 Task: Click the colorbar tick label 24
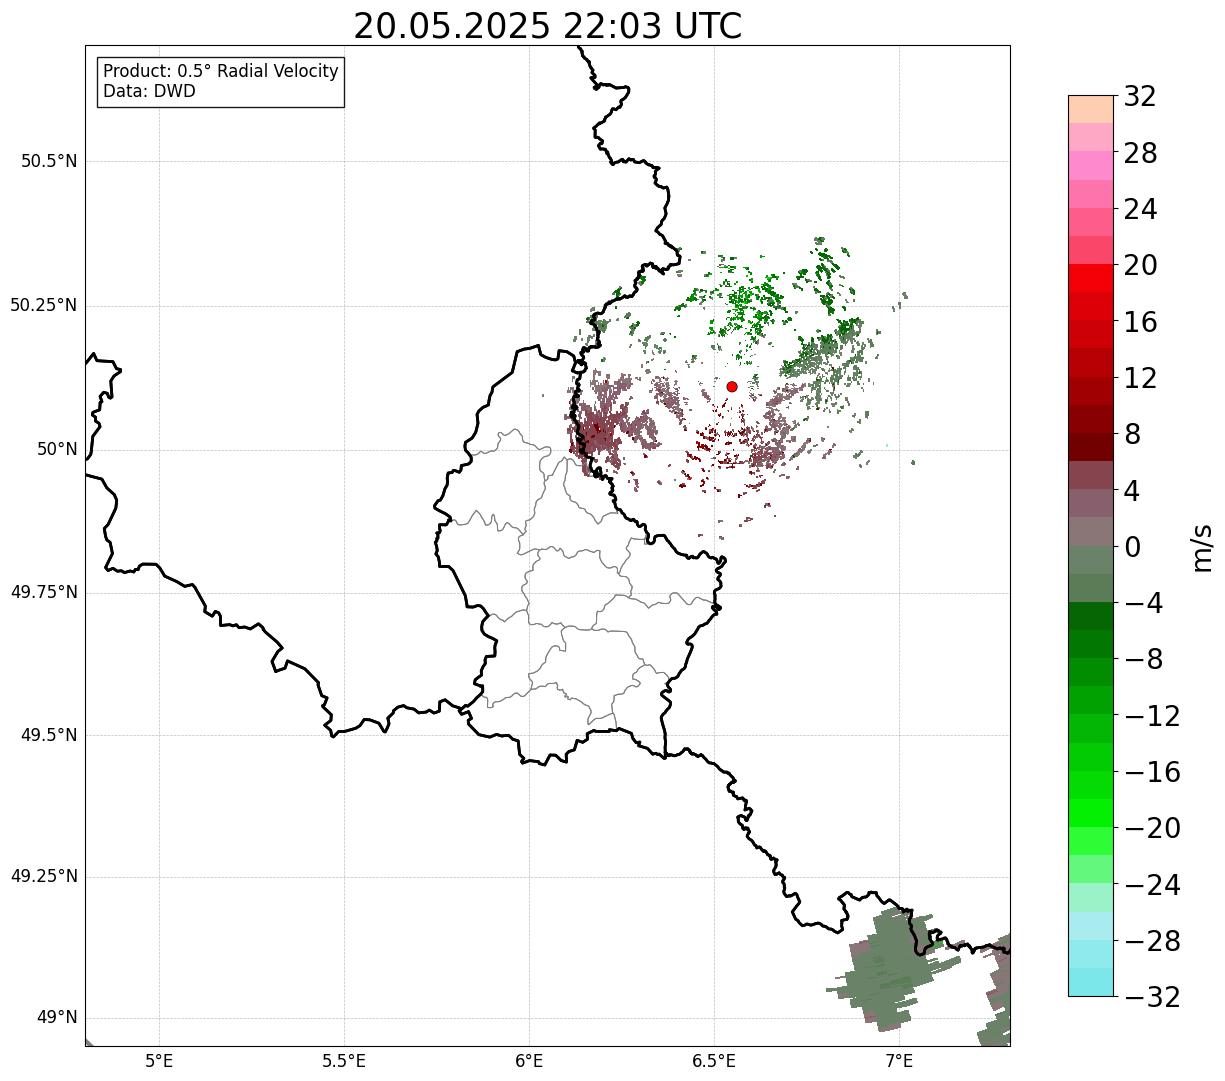click(1140, 209)
